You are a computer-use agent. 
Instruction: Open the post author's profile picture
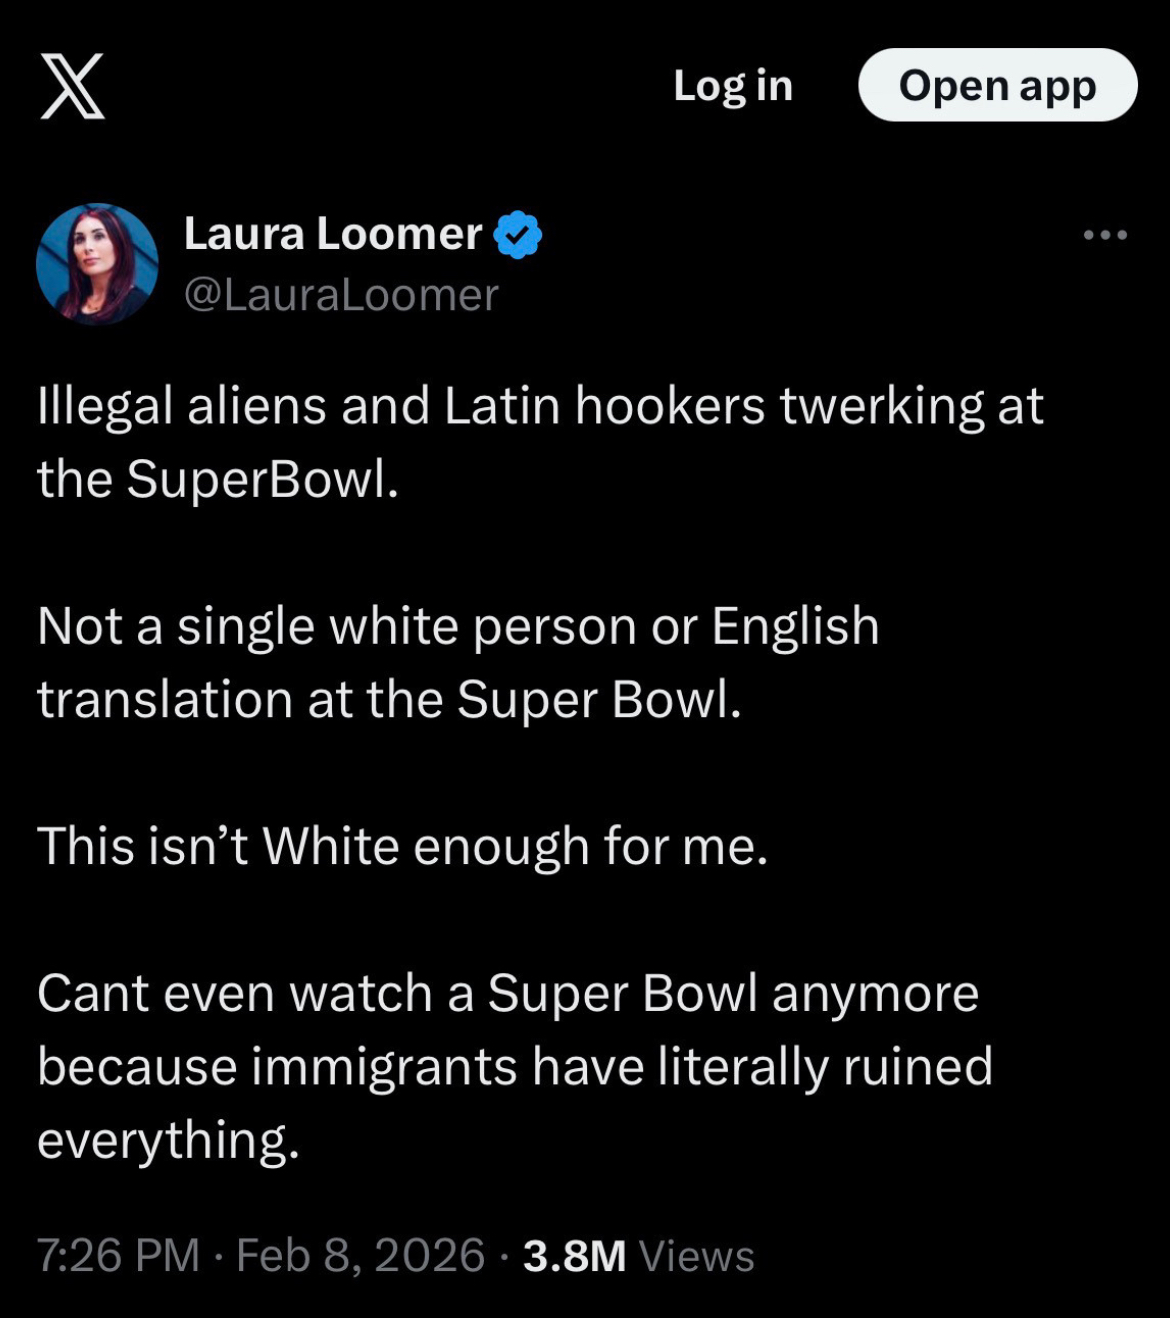(97, 264)
